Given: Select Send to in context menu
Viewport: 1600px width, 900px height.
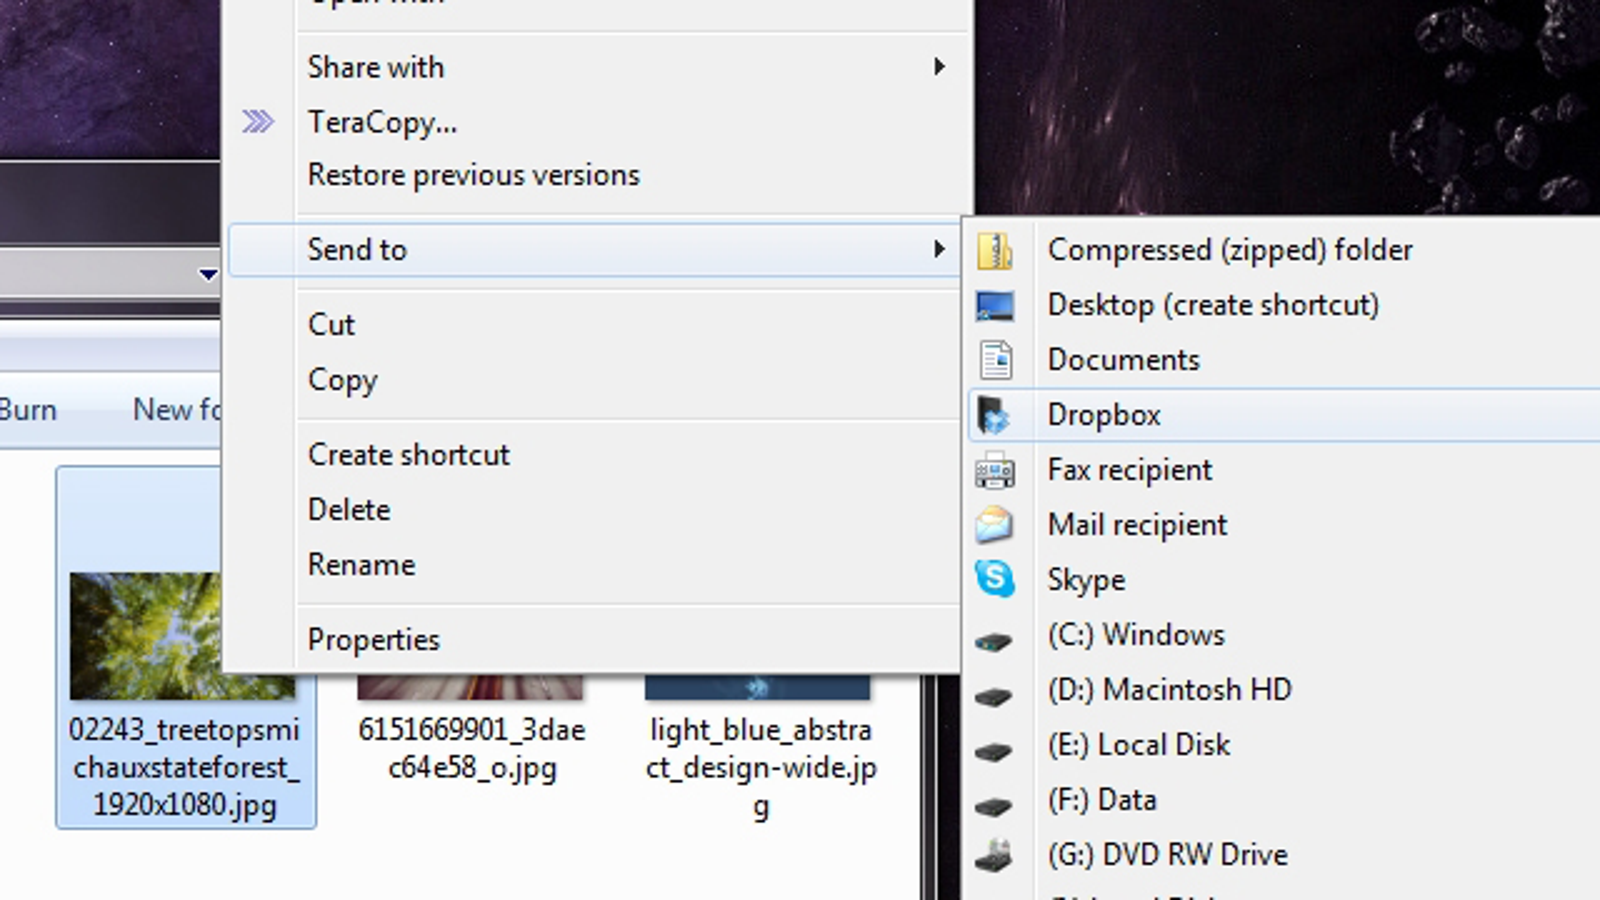Looking at the screenshot, I should click(x=595, y=249).
